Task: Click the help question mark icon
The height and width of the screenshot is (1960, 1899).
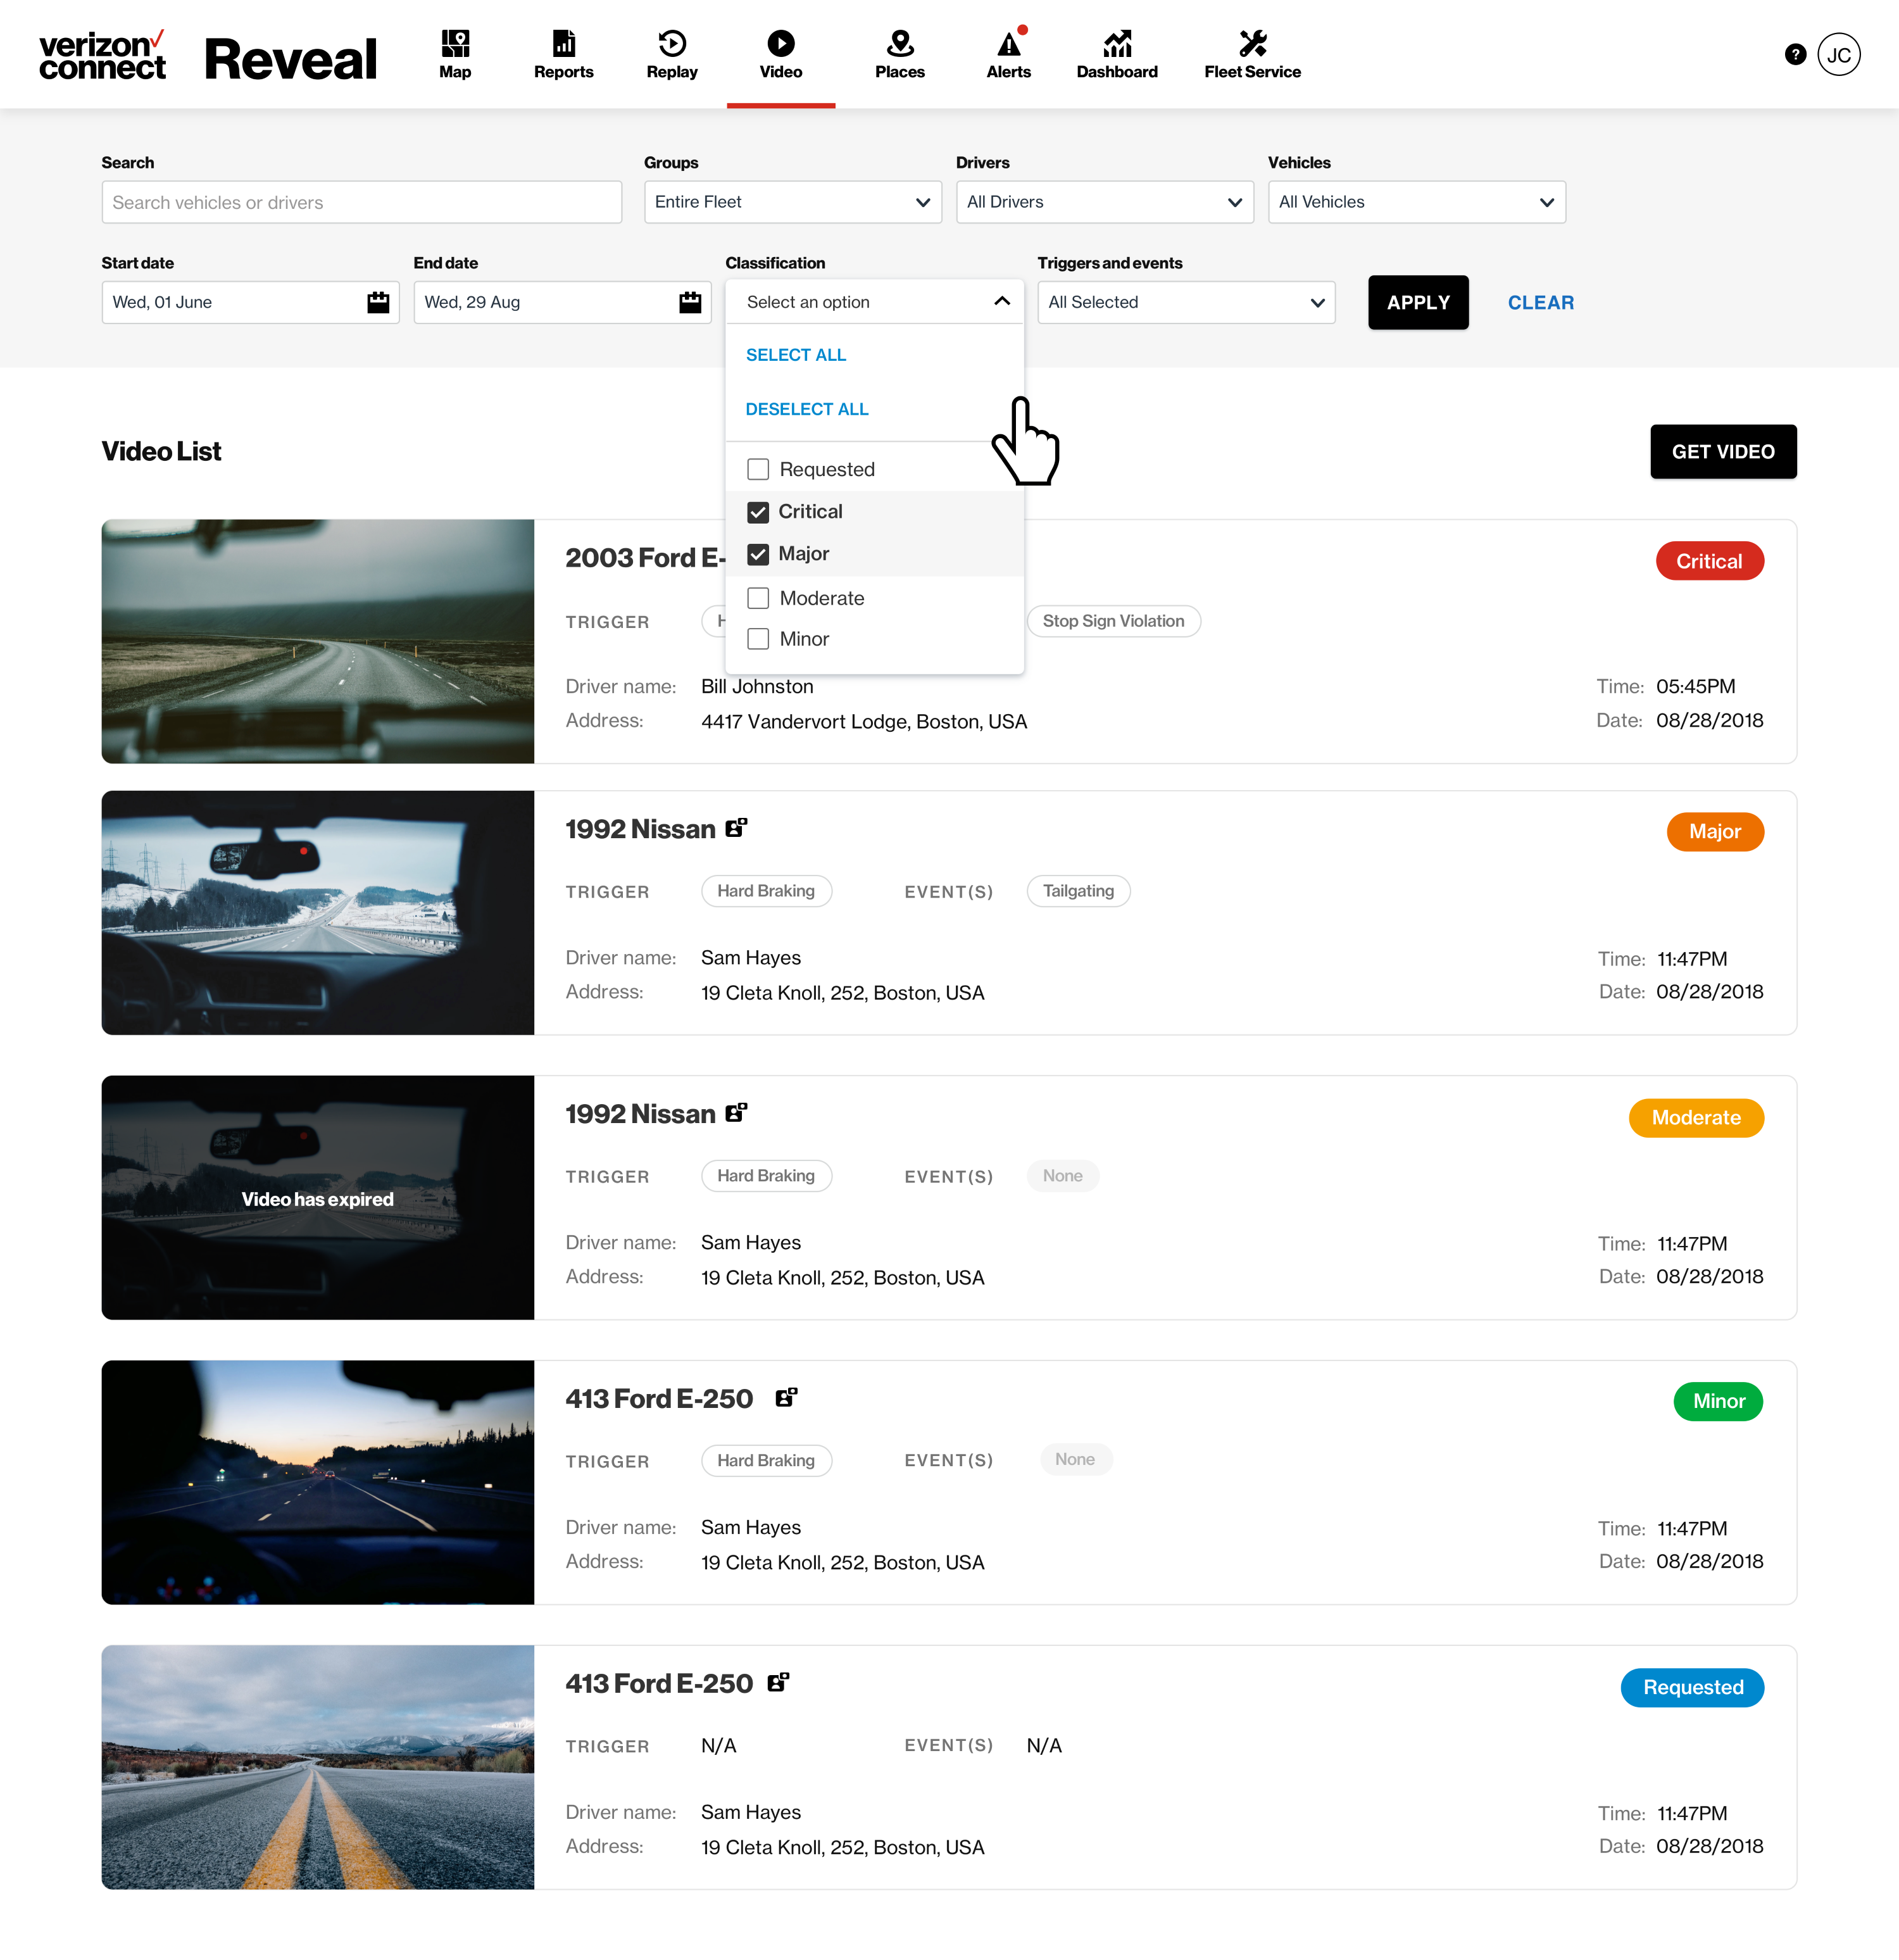Action: click(x=1795, y=54)
